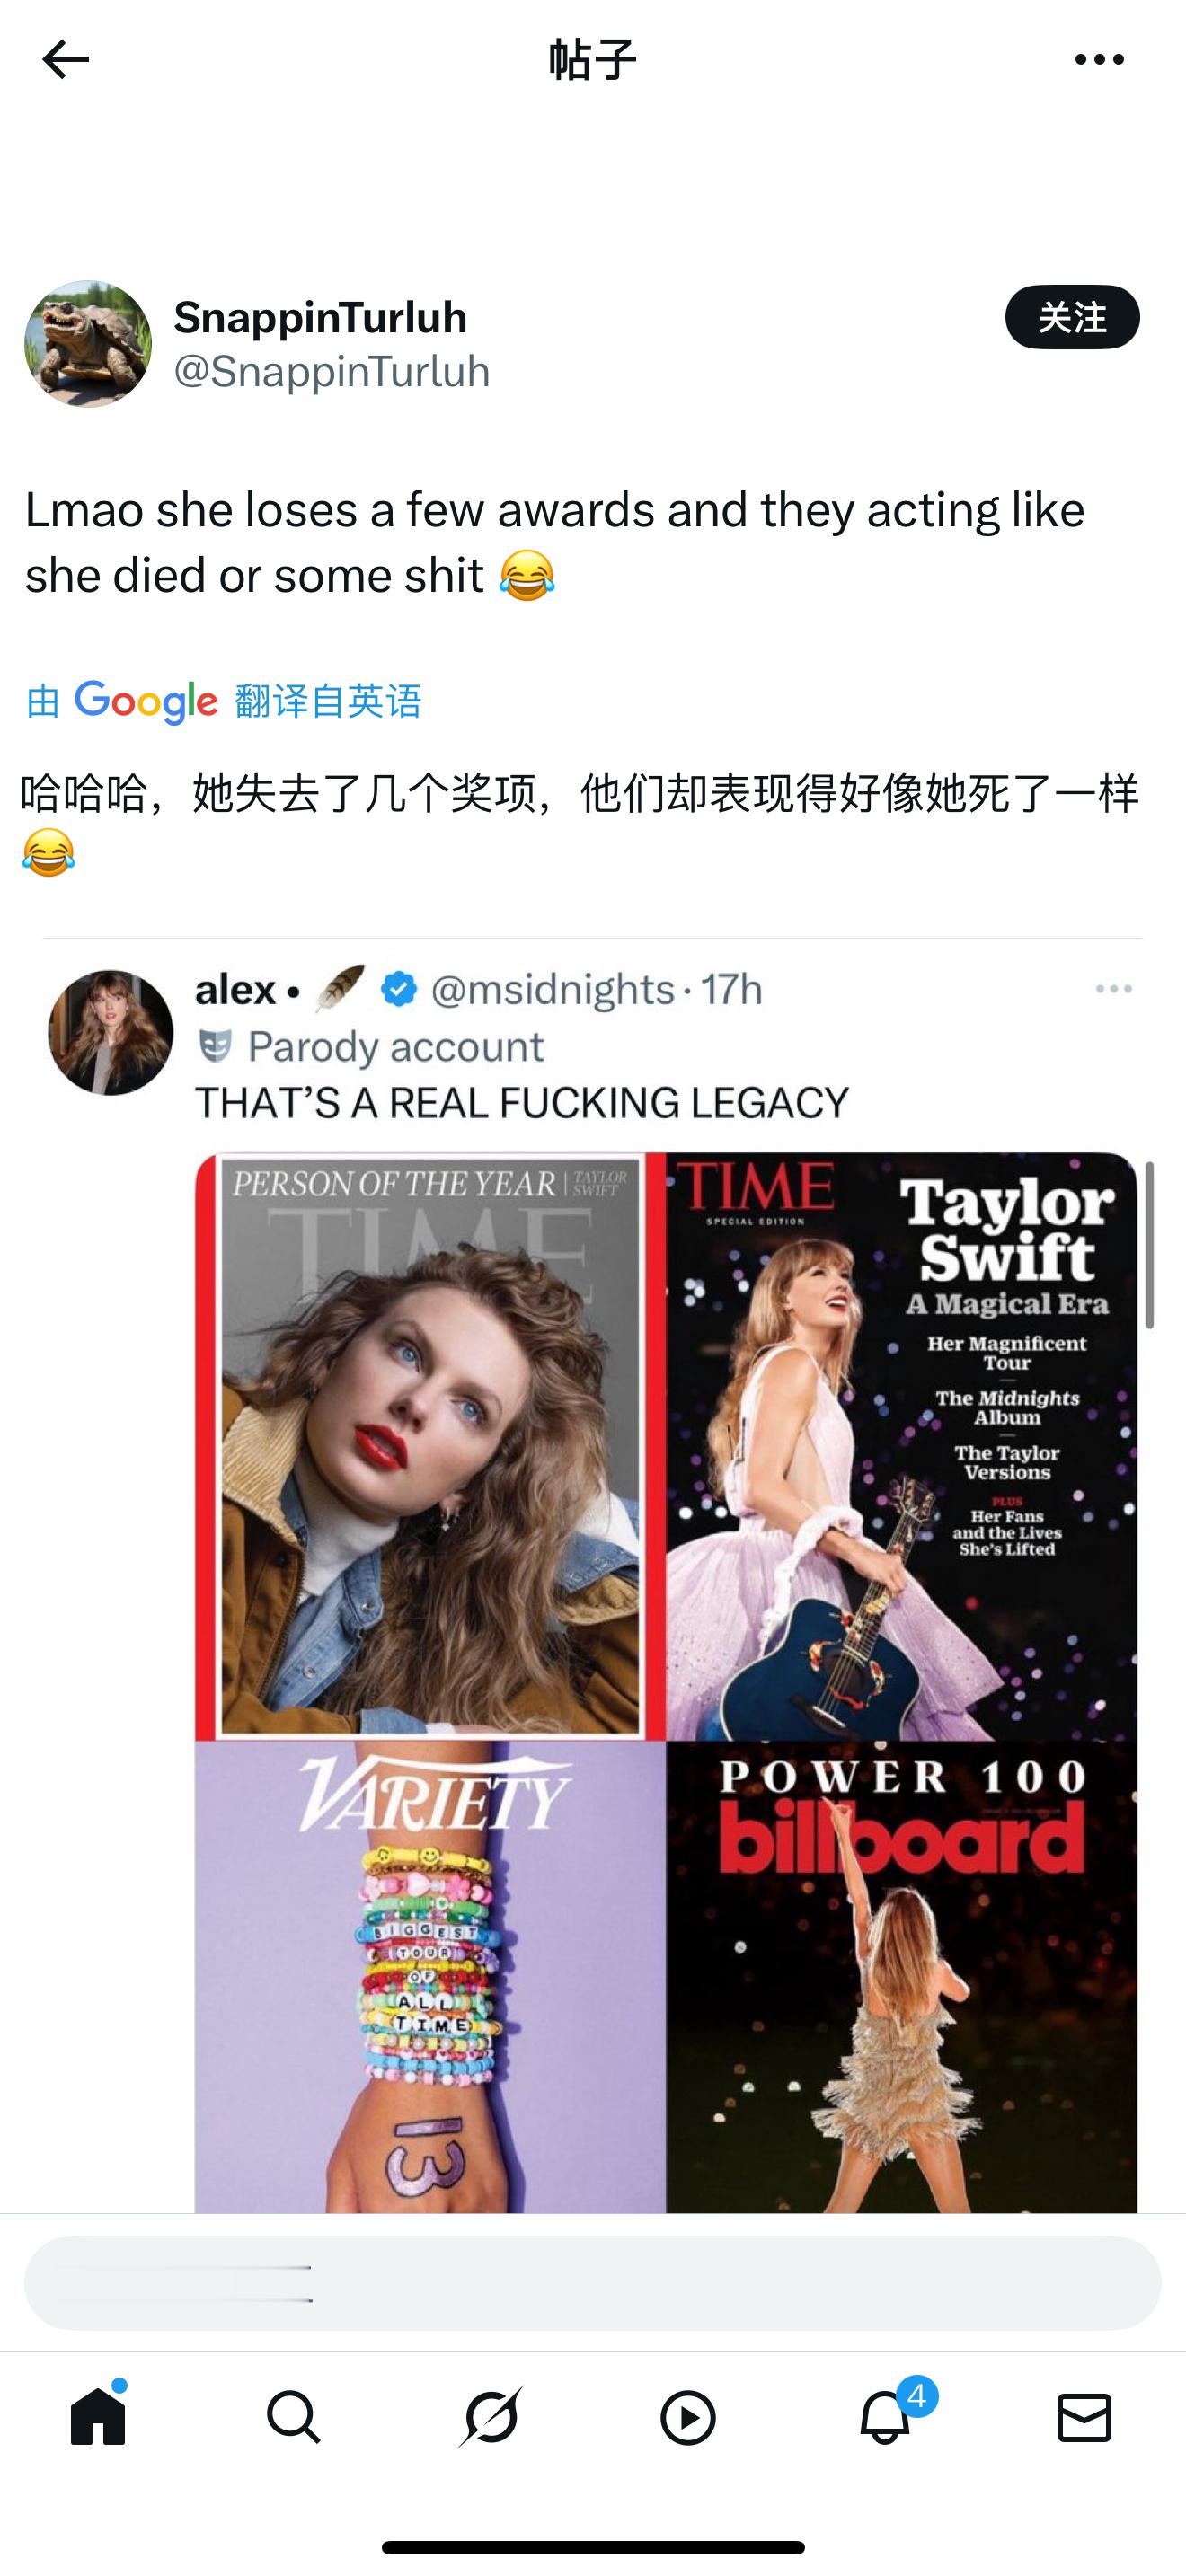Open the Billboard Power 100 cover

902,1978
